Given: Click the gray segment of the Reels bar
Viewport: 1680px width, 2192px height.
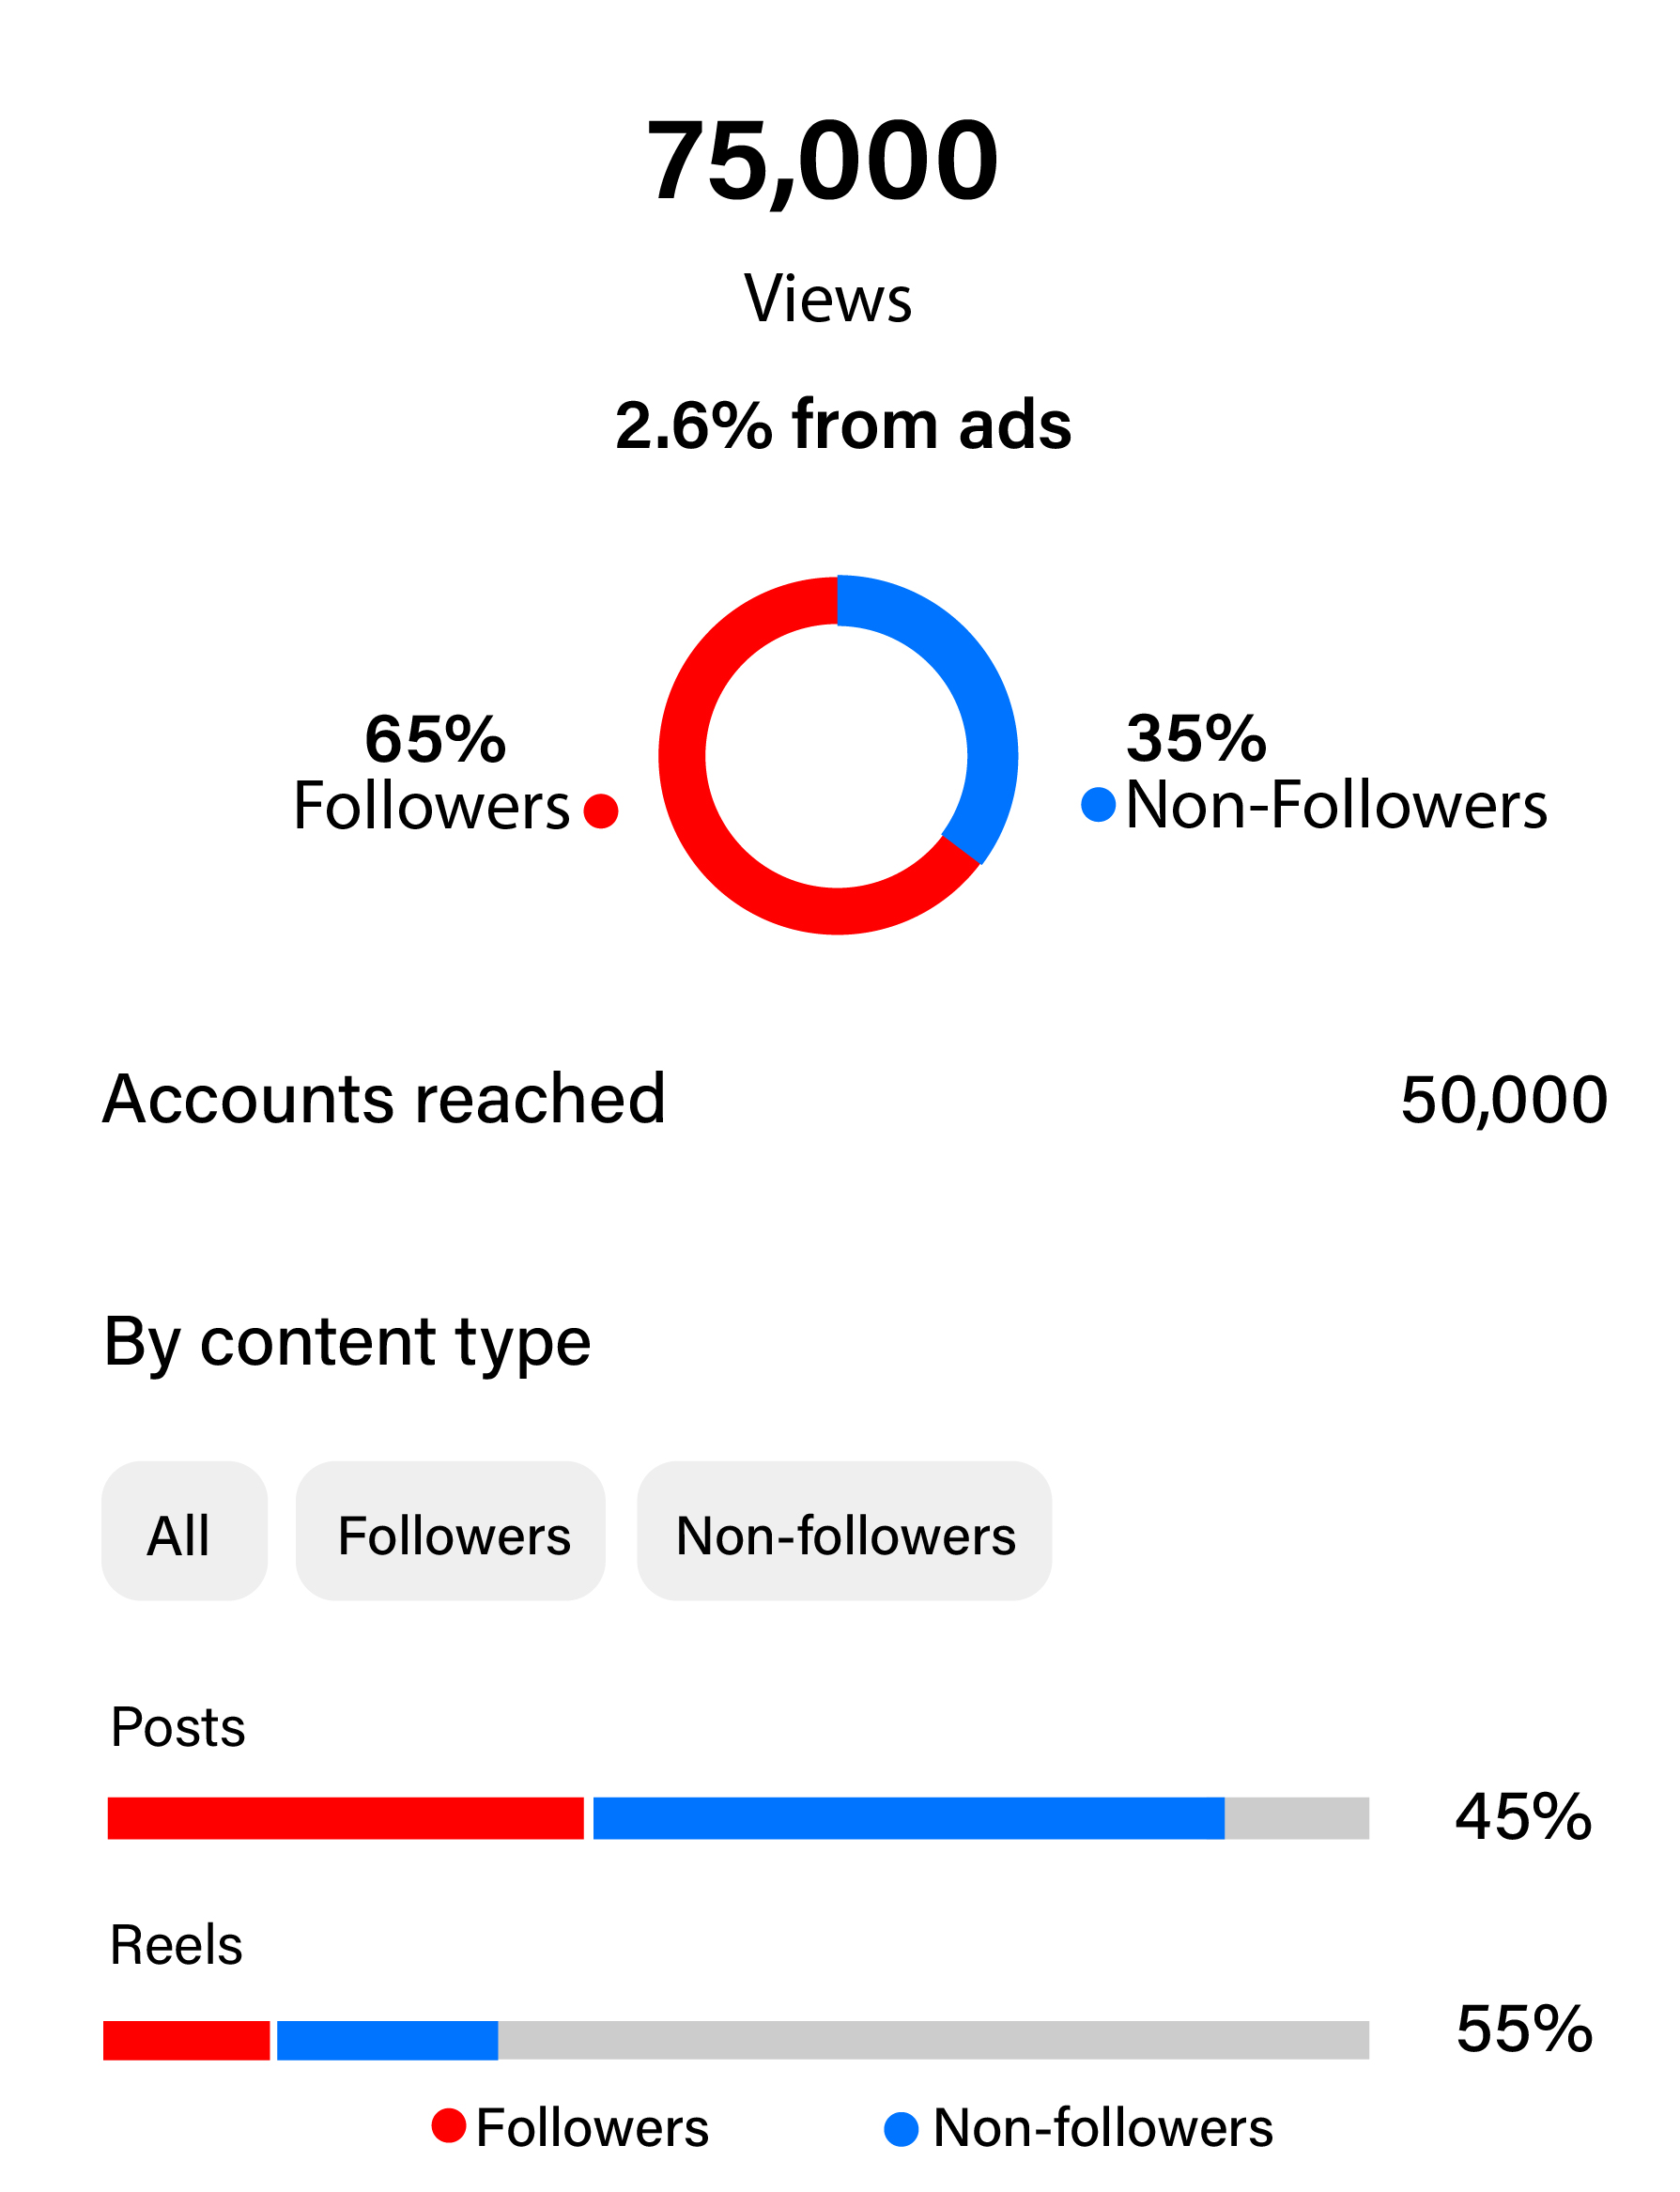Looking at the screenshot, I should [x=932, y=2040].
